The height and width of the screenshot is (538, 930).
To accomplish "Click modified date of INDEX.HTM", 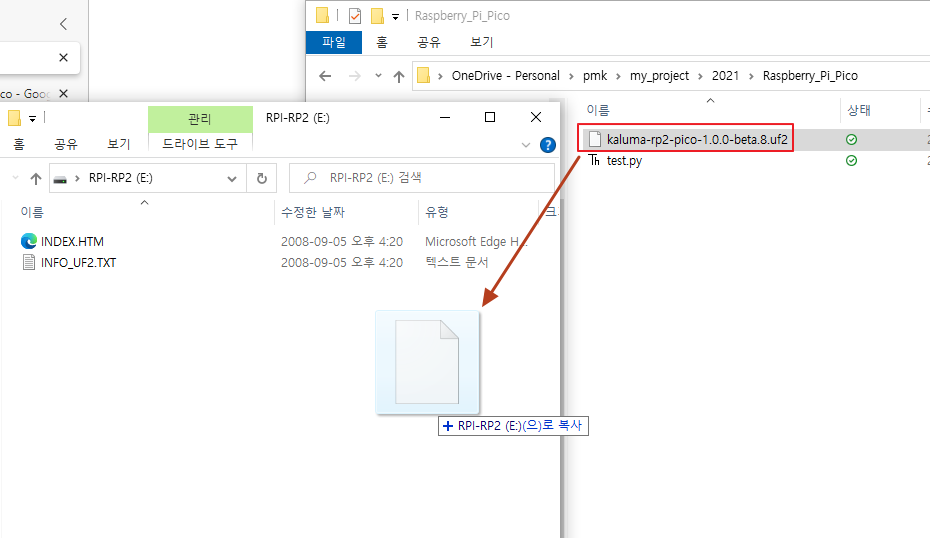I will 342,241.
